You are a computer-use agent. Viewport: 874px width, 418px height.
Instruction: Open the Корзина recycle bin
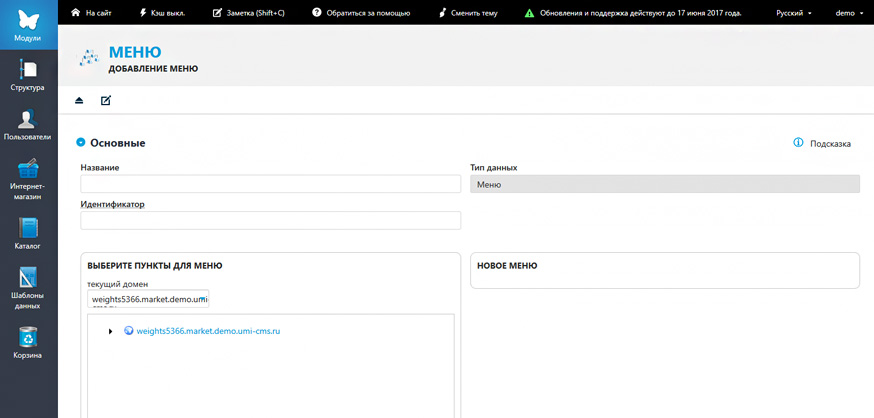click(28, 342)
